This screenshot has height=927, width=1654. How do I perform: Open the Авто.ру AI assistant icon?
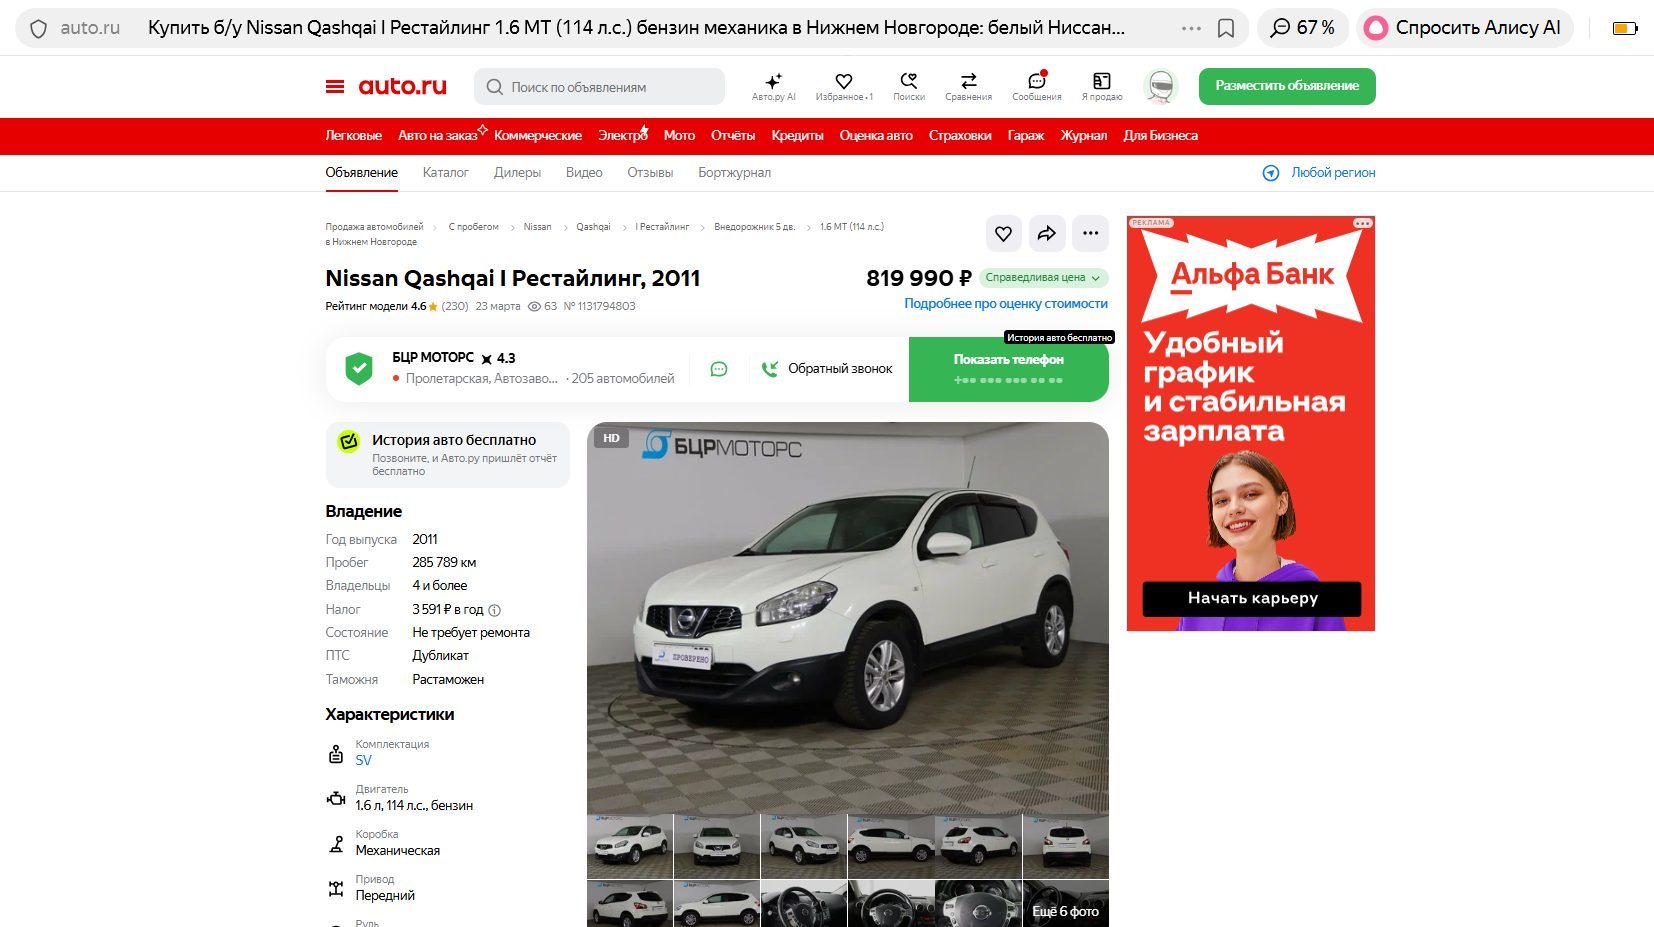click(773, 87)
